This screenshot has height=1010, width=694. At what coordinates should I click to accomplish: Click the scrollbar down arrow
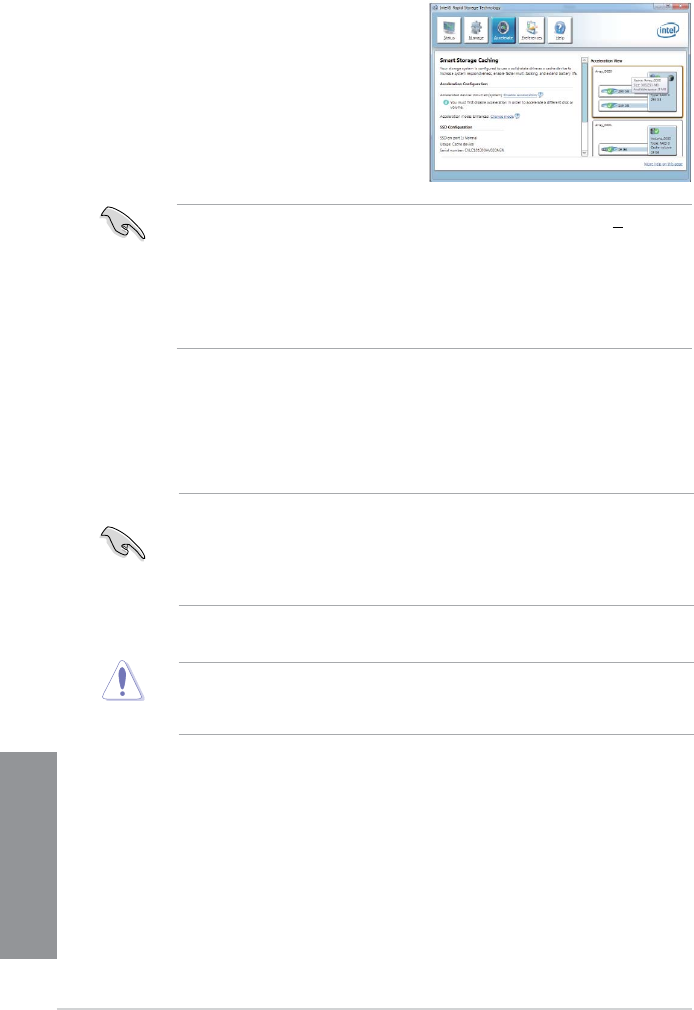[x=584, y=153]
